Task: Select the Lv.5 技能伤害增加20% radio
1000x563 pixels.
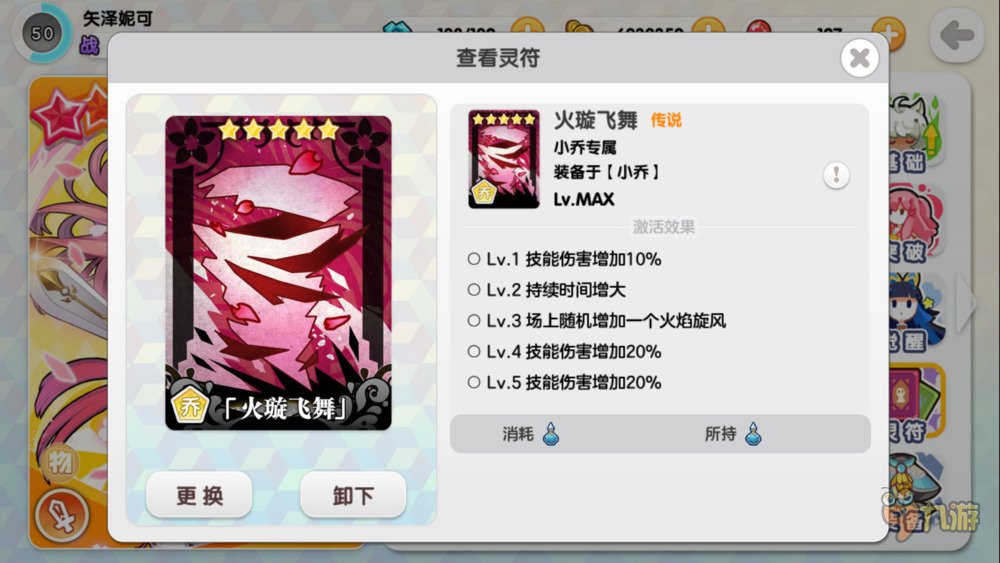Action: 473,382
